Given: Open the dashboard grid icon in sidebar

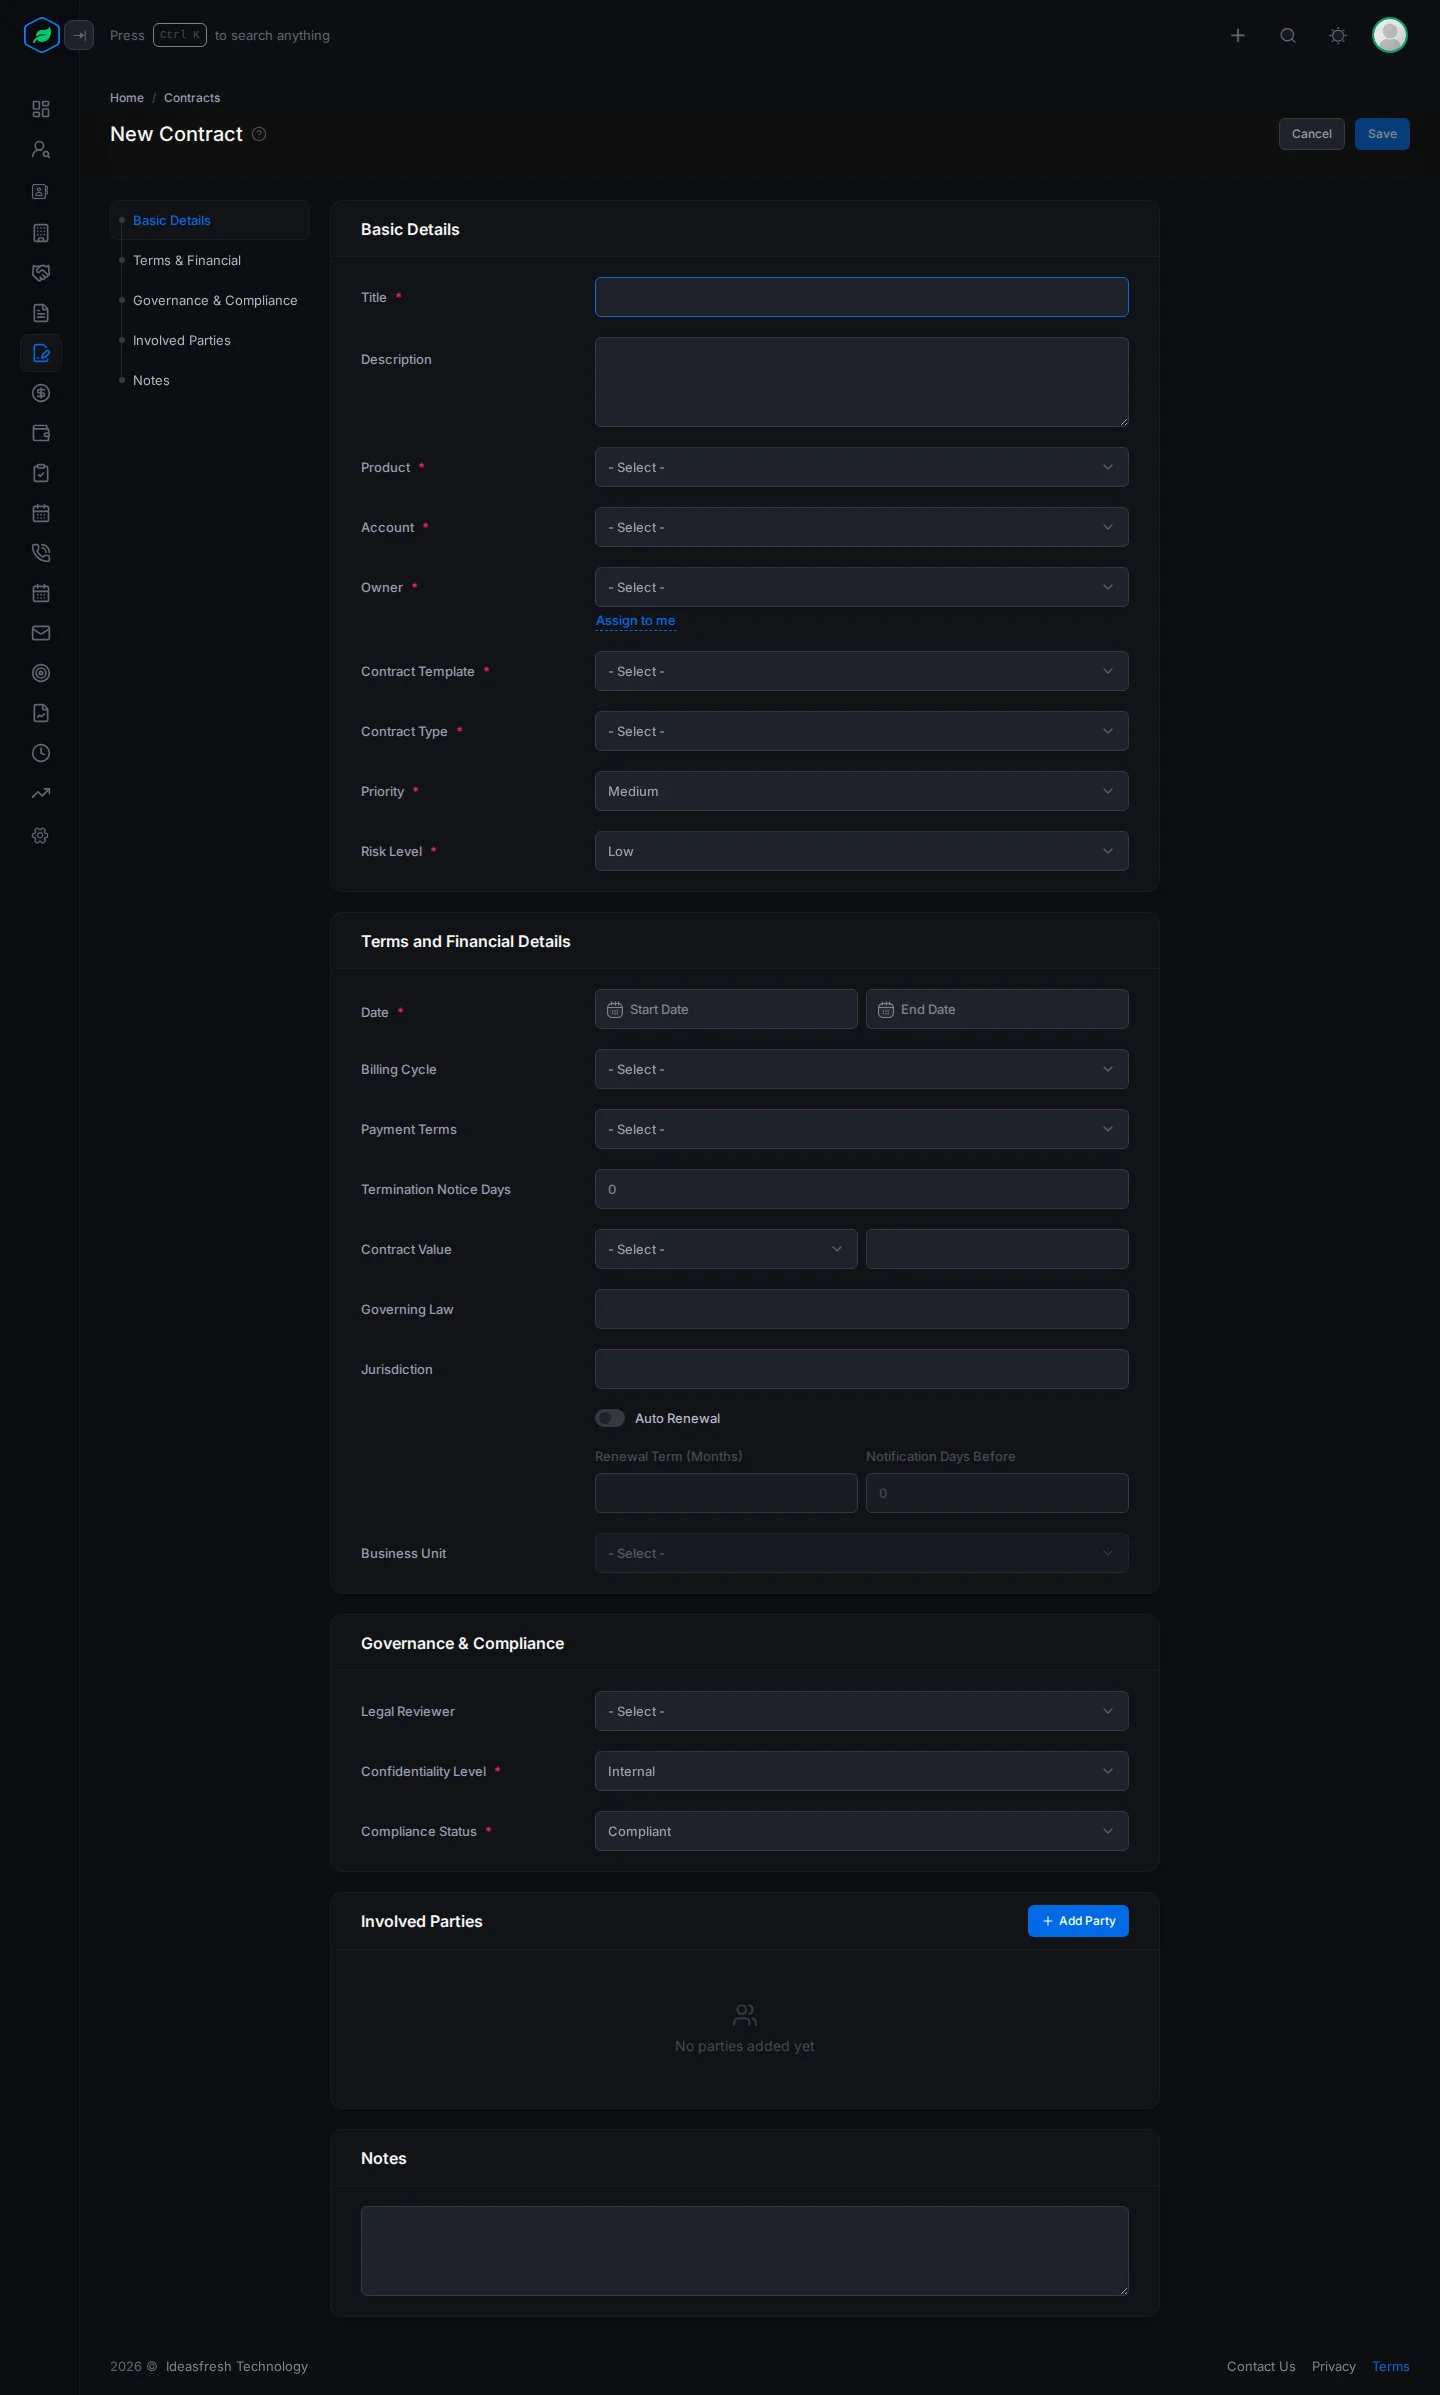Looking at the screenshot, I should [x=41, y=109].
